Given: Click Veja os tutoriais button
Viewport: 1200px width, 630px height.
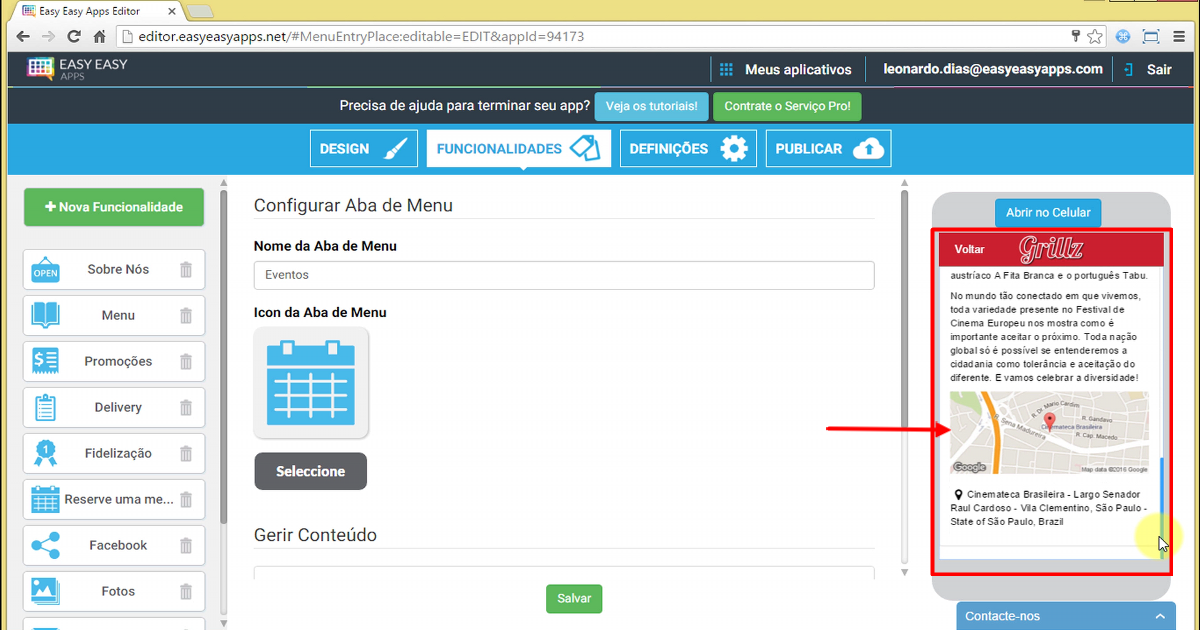Looking at the screenshot, I should point(651,107).
